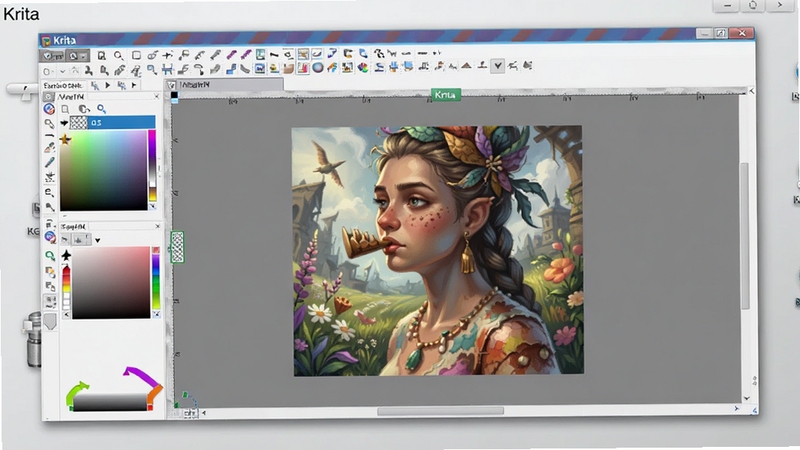This screenshot has height=450, width=800.
Task: Click the girl portrait painting on the canvas
Action: coord(438,251)
